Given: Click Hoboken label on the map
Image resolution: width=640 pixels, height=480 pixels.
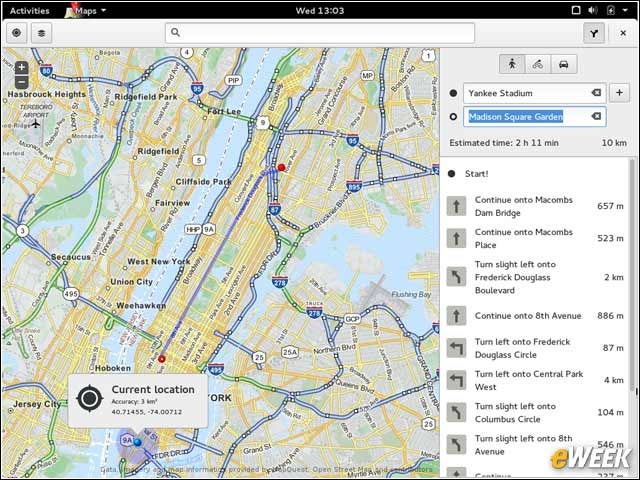Looking at the screenshot, I should (x=113, y=368).
